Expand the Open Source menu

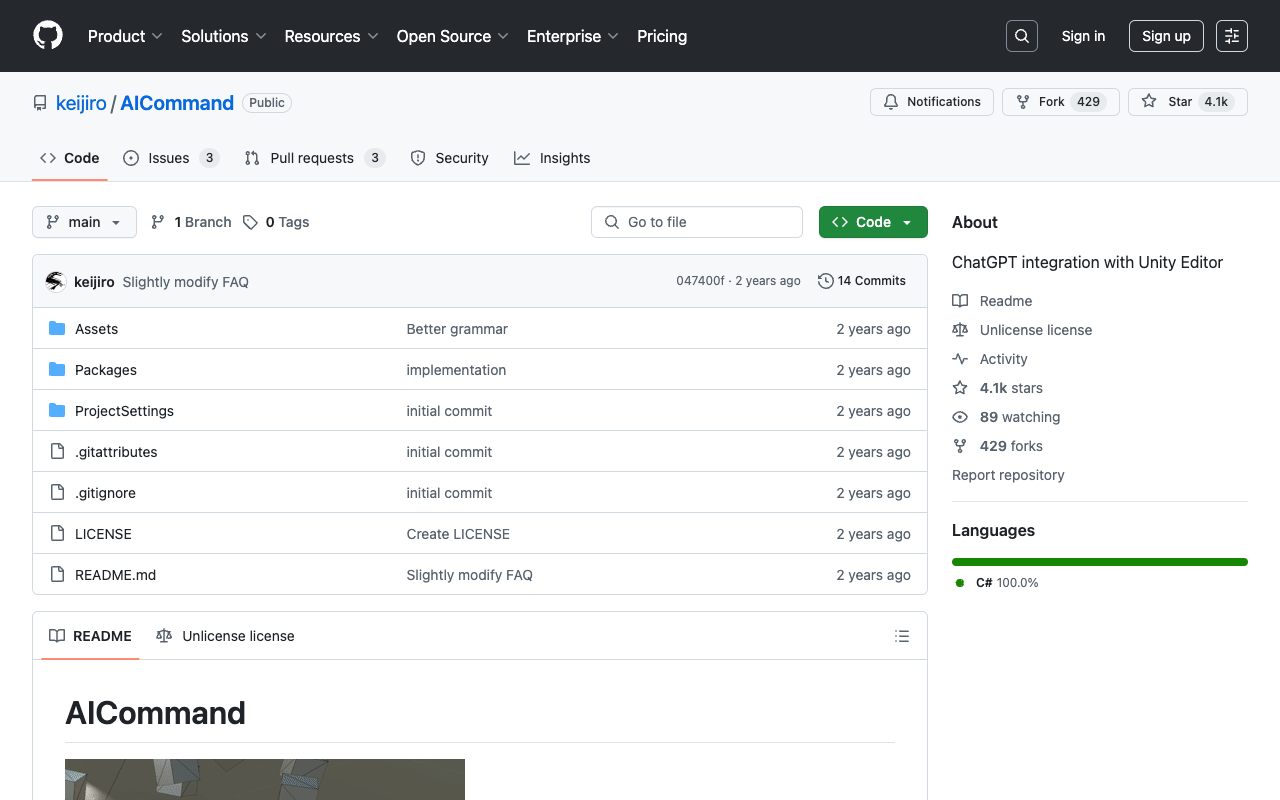tap(452, 36)
